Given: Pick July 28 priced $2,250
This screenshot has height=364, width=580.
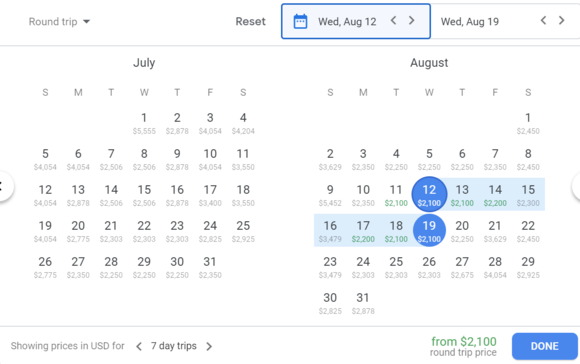Looking at the screenshot, I should tap(111, 267).
